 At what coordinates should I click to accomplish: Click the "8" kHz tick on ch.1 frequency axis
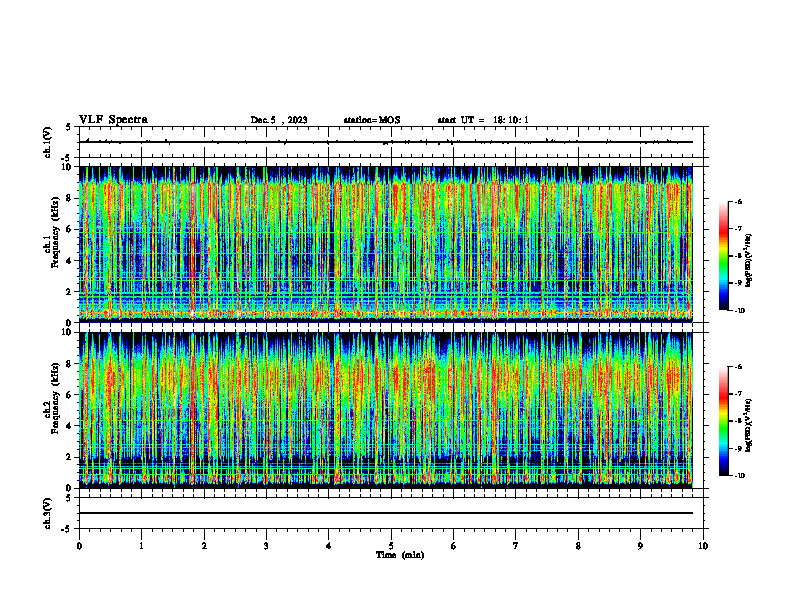click(70, 198)
